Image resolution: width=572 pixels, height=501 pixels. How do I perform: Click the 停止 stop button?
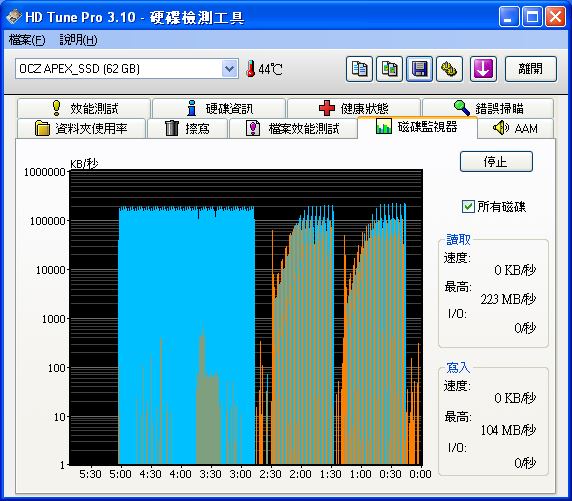pos(496,161)
